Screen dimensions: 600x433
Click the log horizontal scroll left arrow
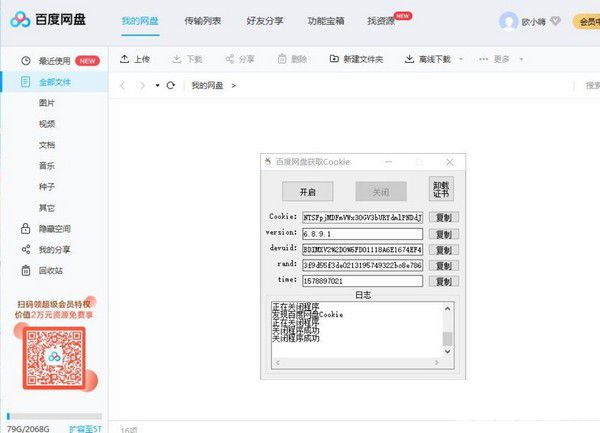(x=278, y=363)
